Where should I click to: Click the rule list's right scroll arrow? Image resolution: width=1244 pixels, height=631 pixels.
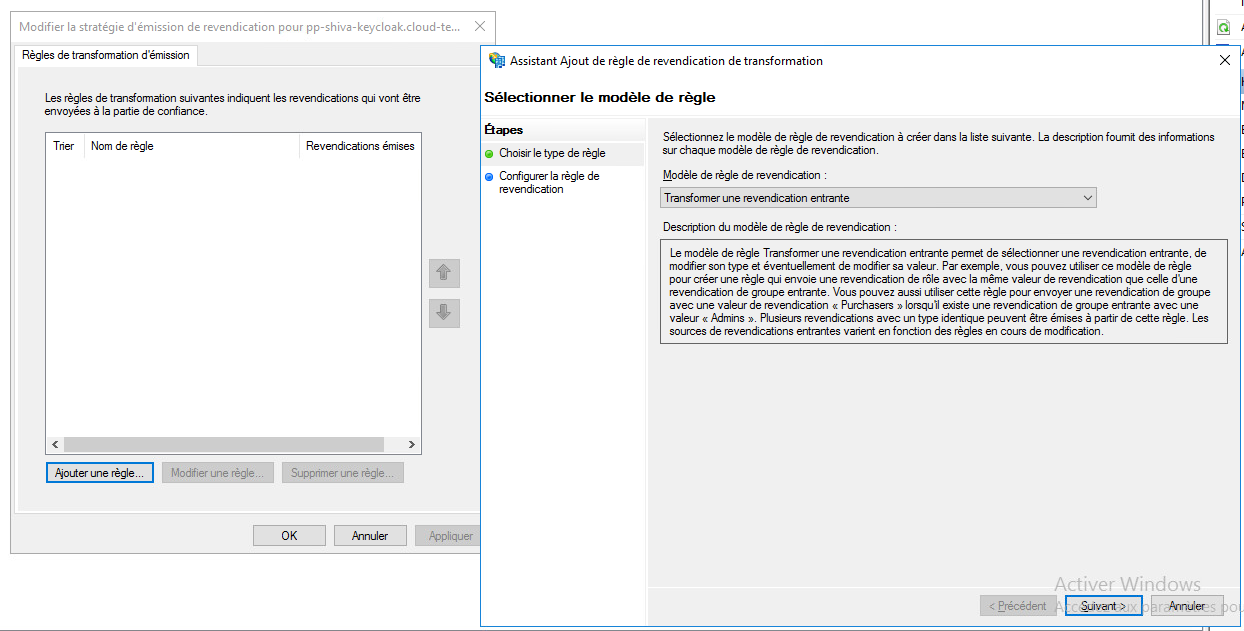coord(412,445)
